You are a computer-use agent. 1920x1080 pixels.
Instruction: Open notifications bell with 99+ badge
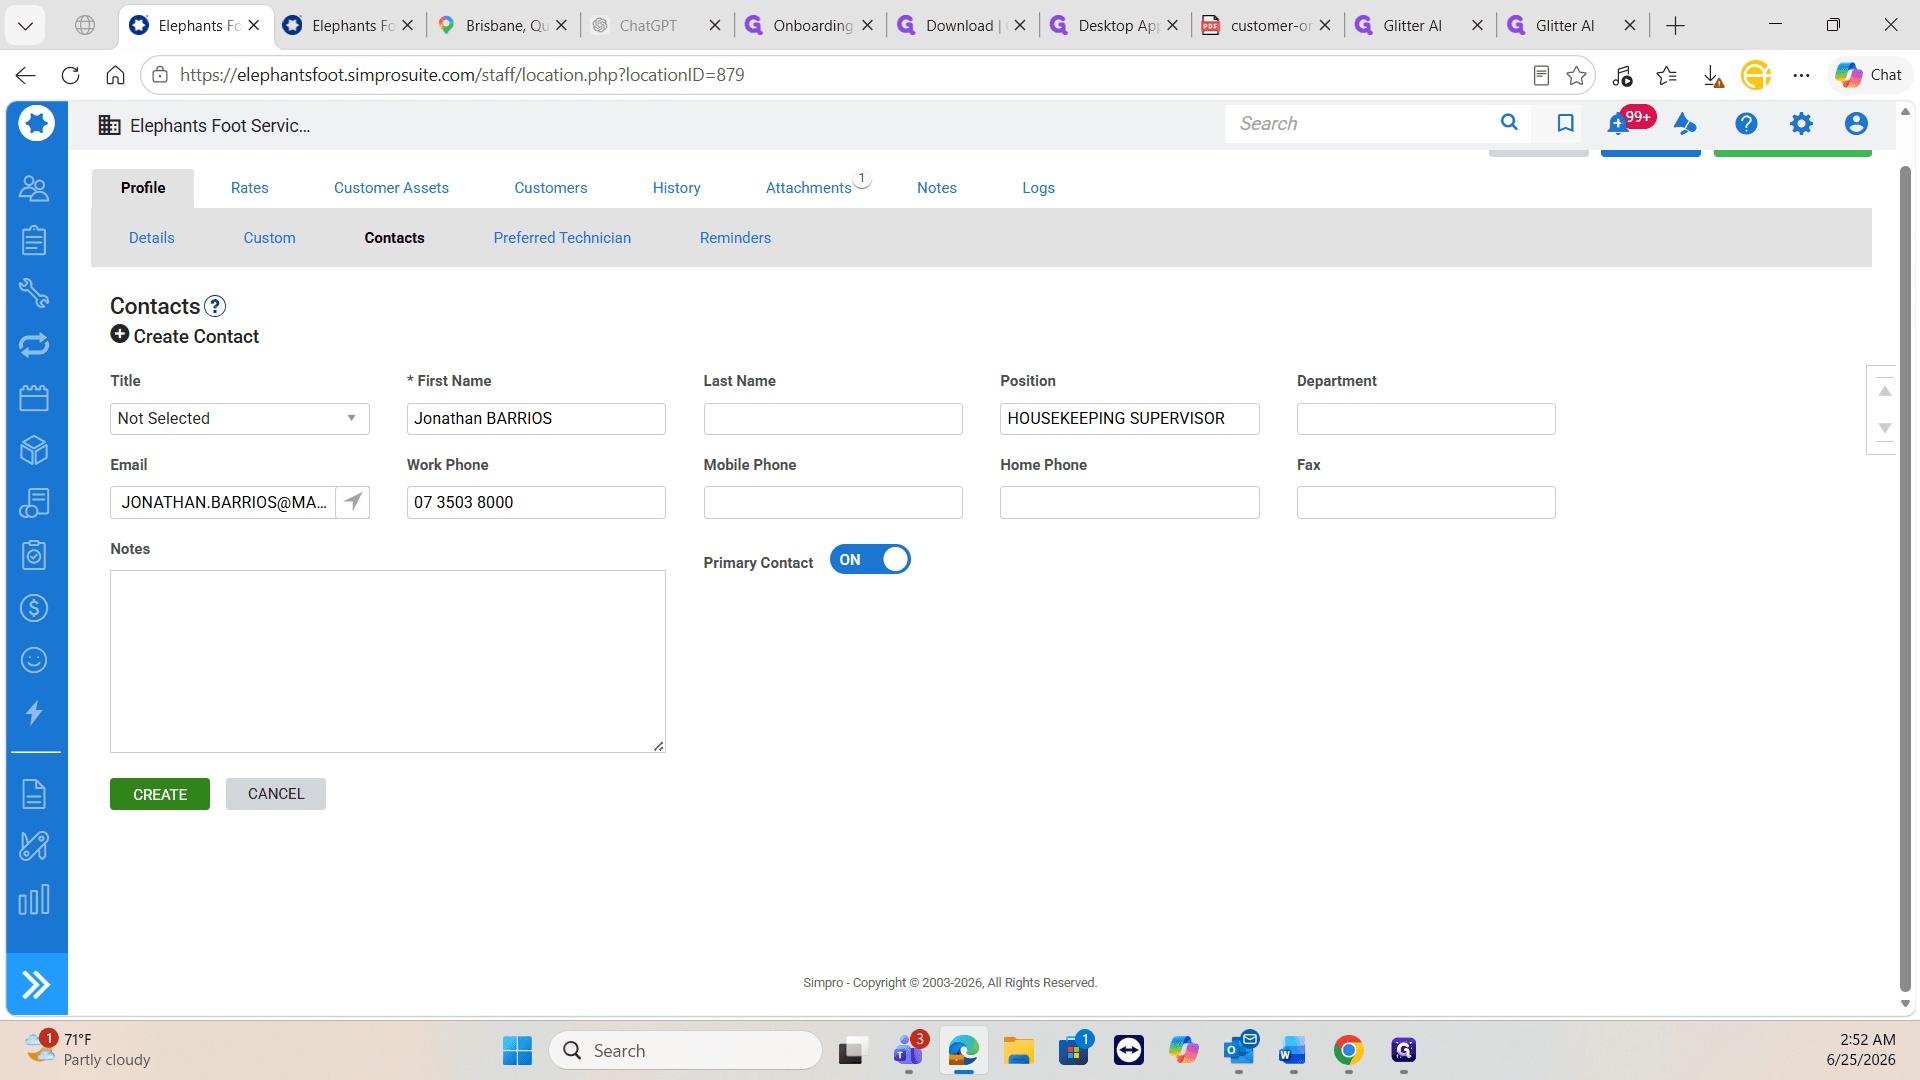tap(1620, 123)
